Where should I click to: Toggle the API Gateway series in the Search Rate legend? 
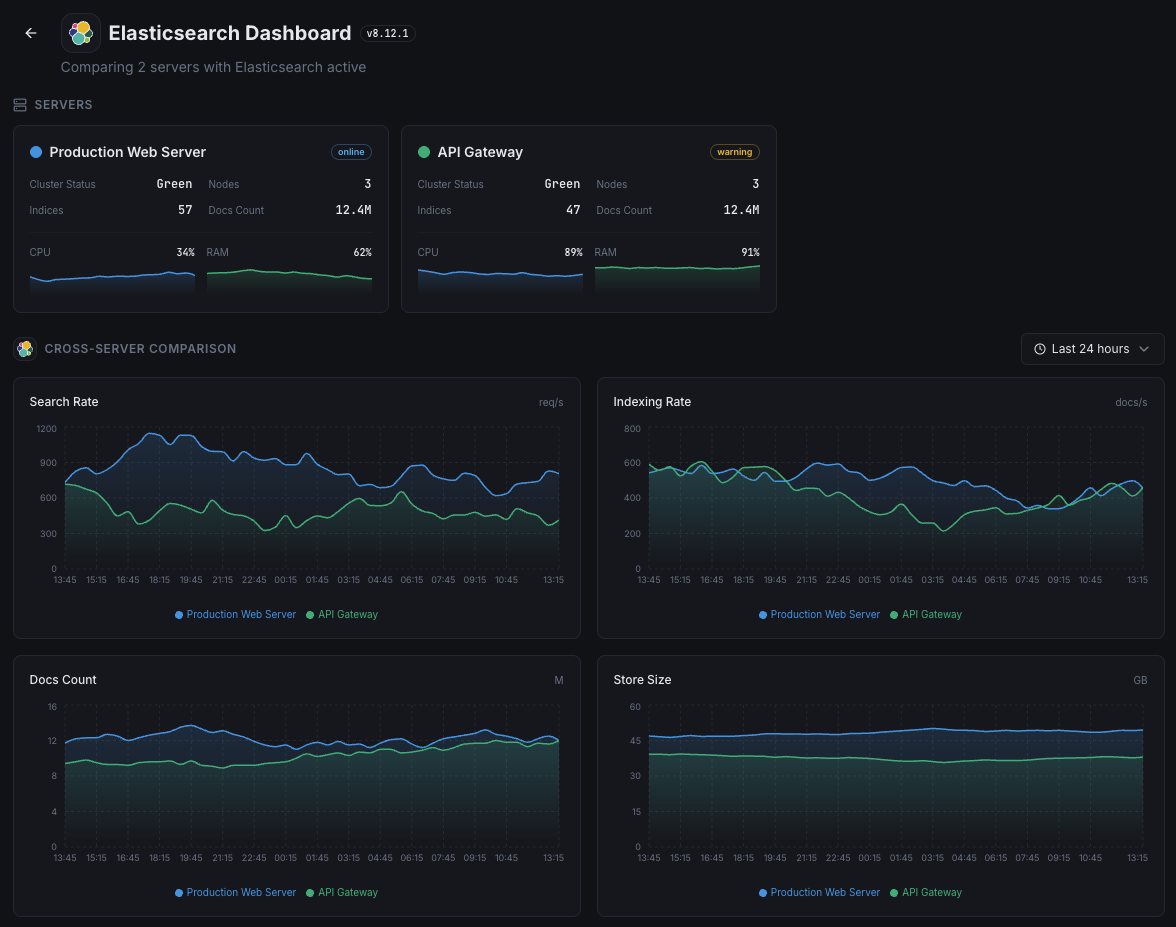tap(341, 614)
